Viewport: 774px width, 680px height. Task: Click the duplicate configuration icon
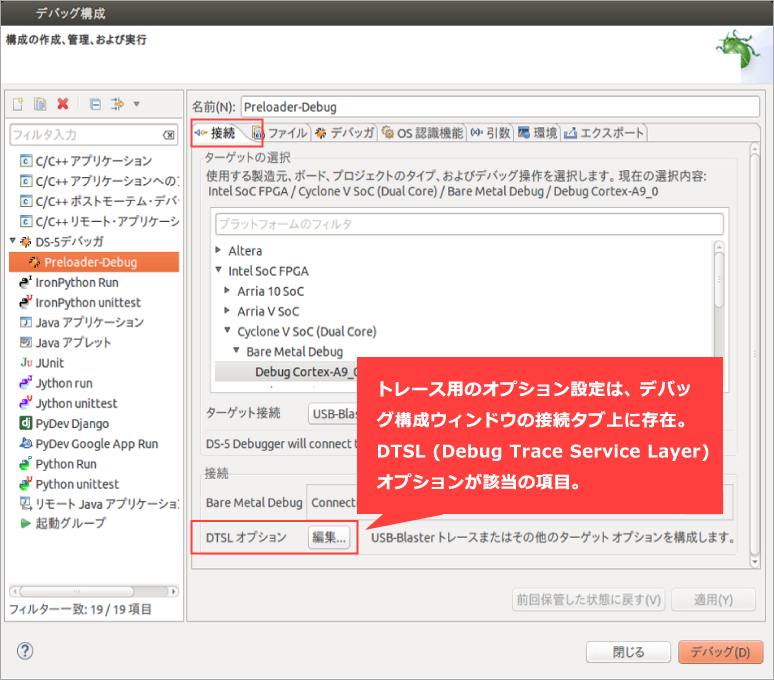coord(40,104)
